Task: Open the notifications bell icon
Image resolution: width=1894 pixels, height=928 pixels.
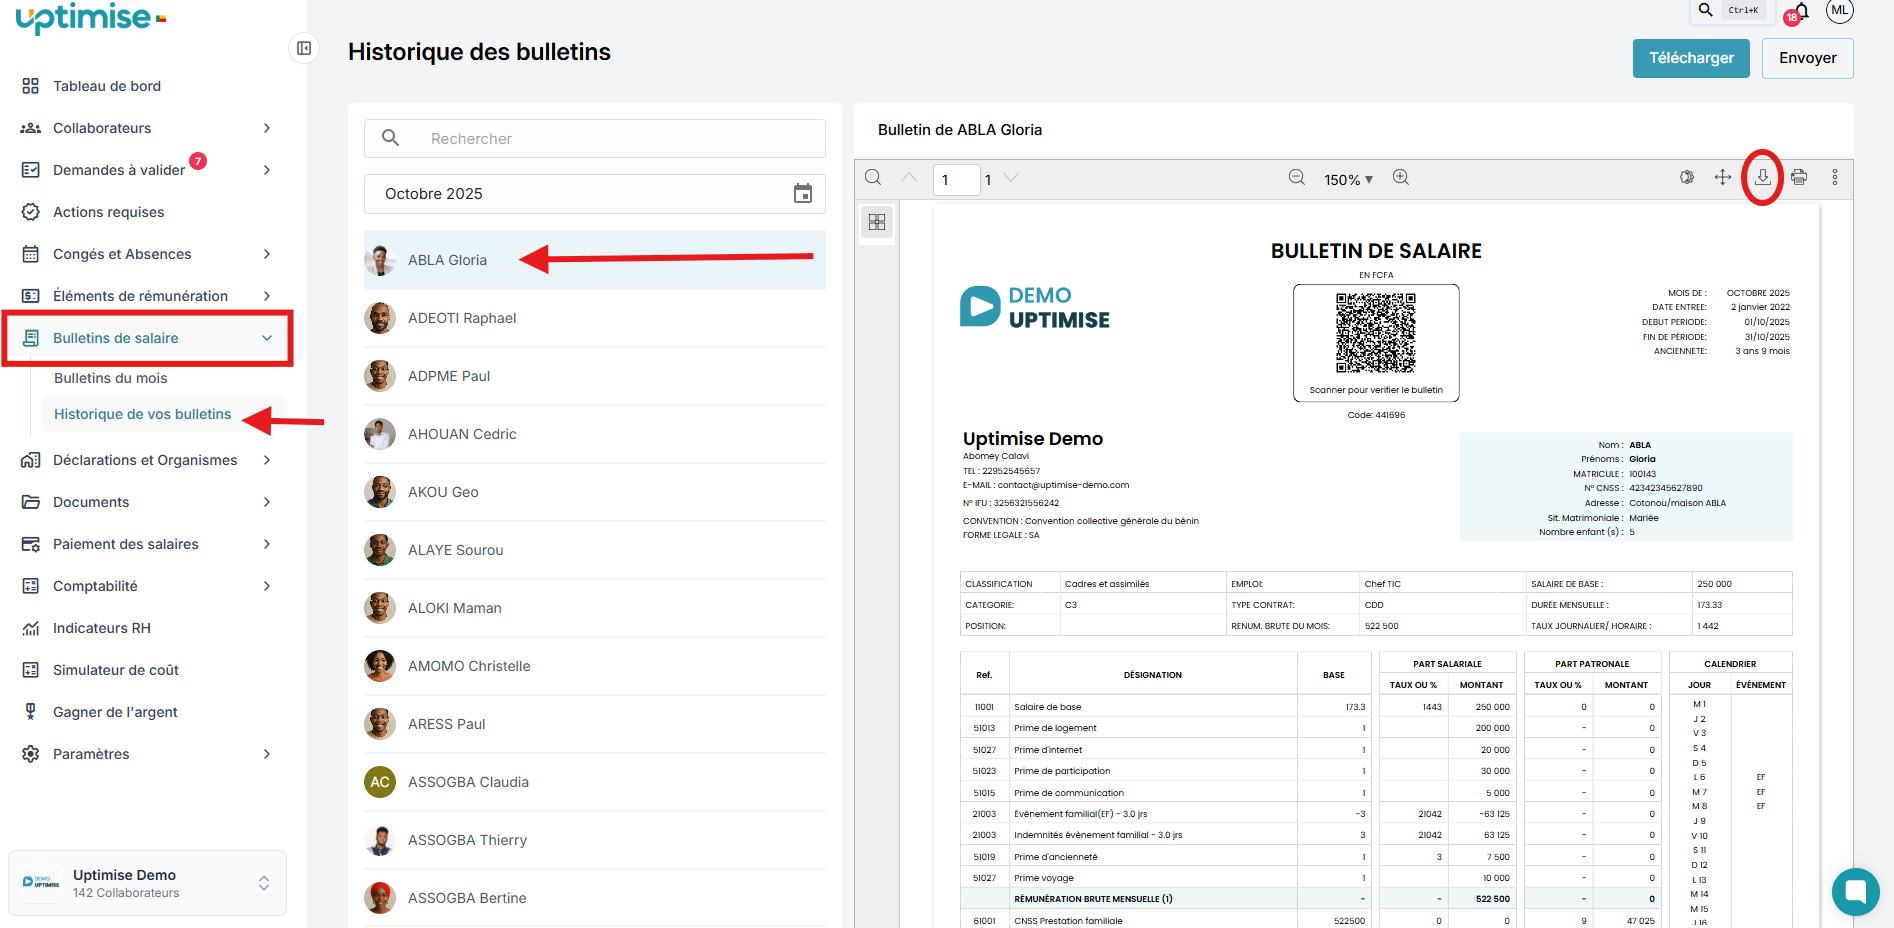Action: point(1801,11)
